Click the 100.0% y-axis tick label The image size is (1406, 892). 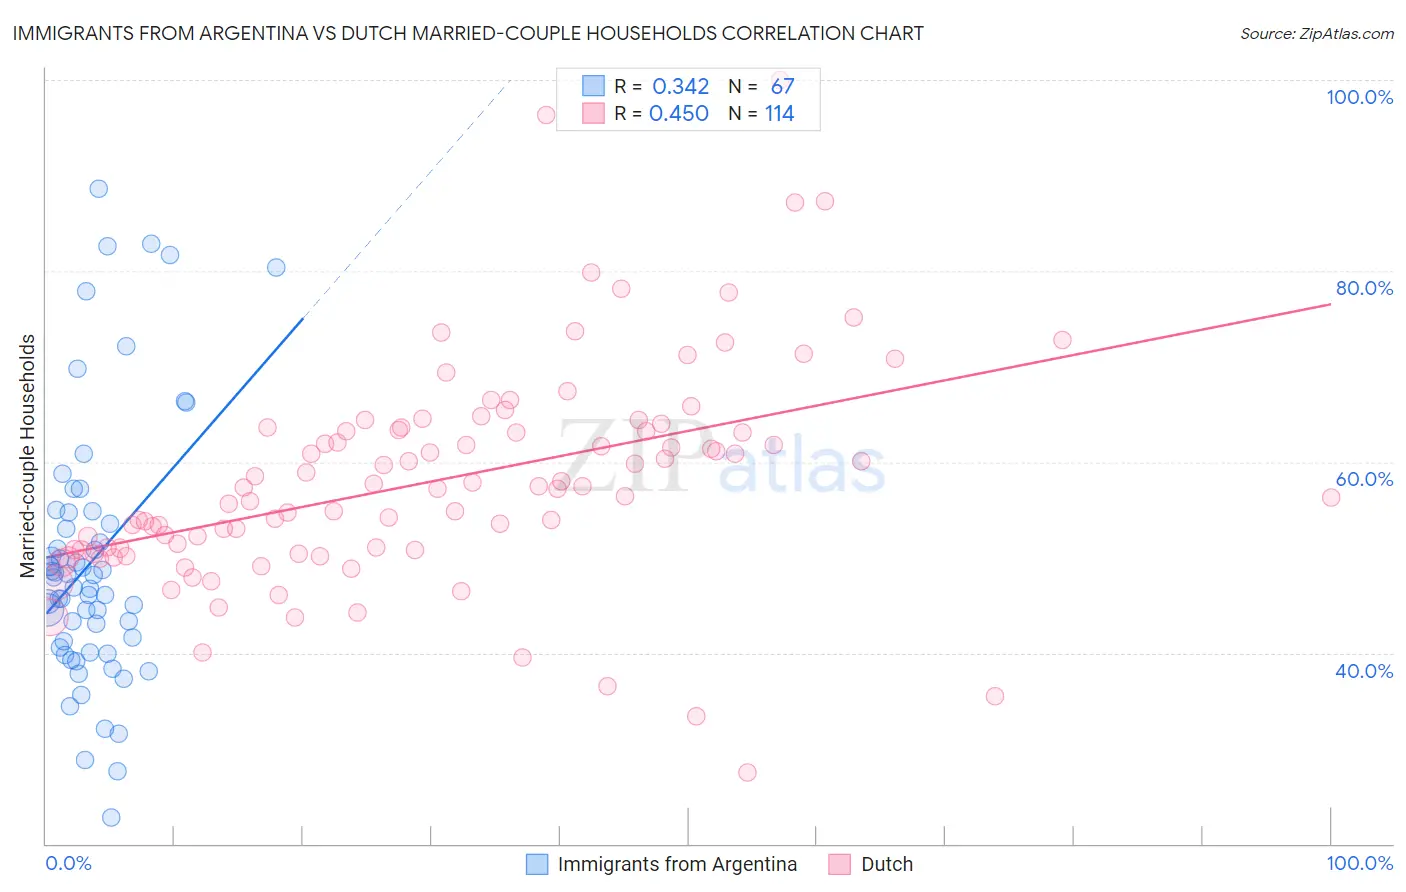click(1359, 97)
